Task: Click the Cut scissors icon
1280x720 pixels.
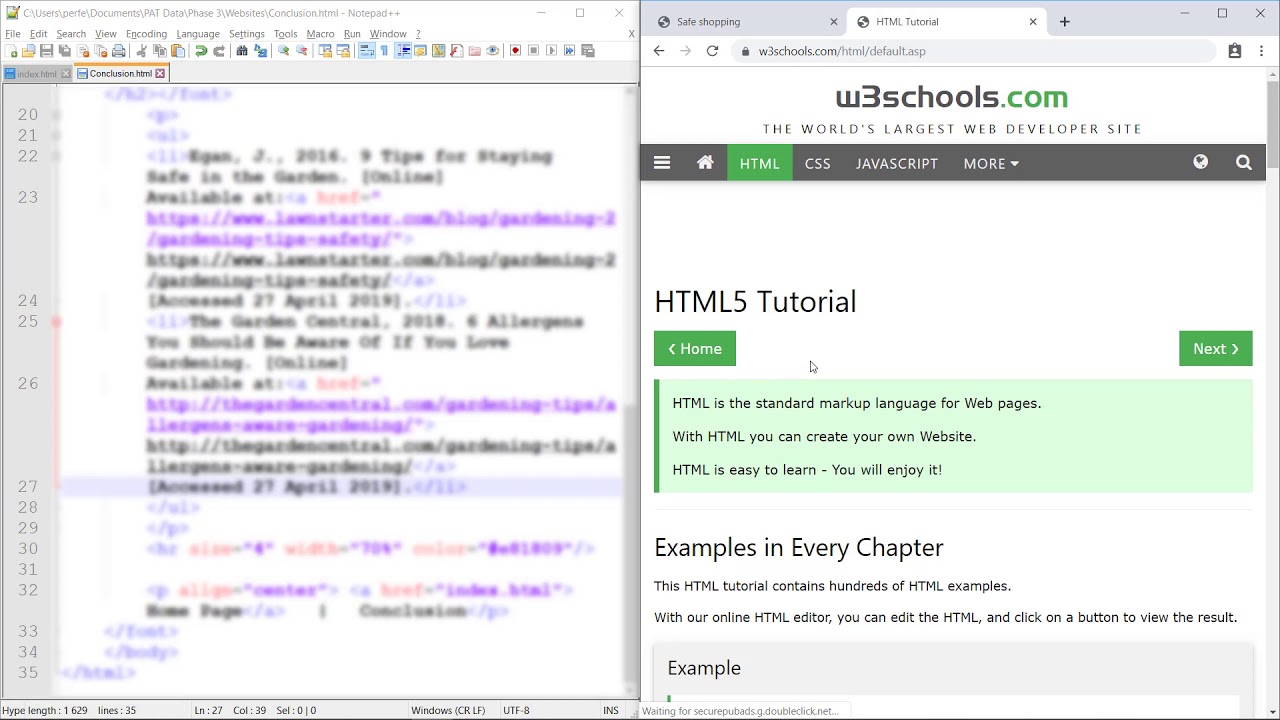Action: (141, 50)
